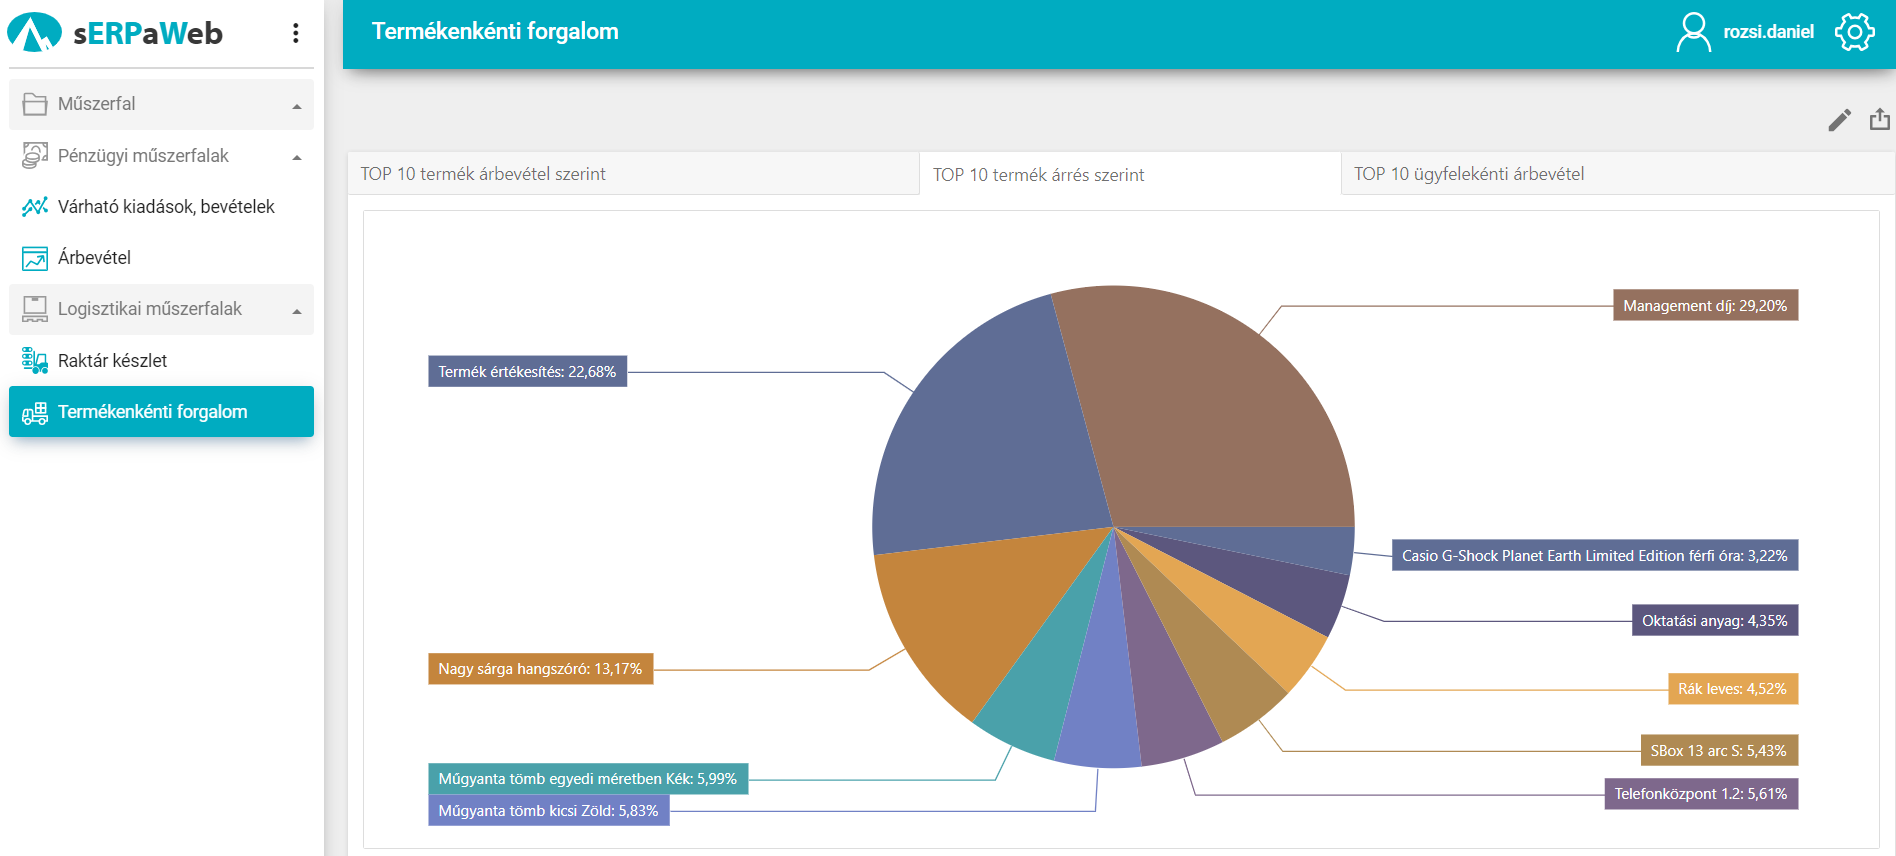The height and width of the screenshot is (856, 1896).
Task: Collapse Logisztikai műszerfalak section arrow
Action: [x=297, y=311]
